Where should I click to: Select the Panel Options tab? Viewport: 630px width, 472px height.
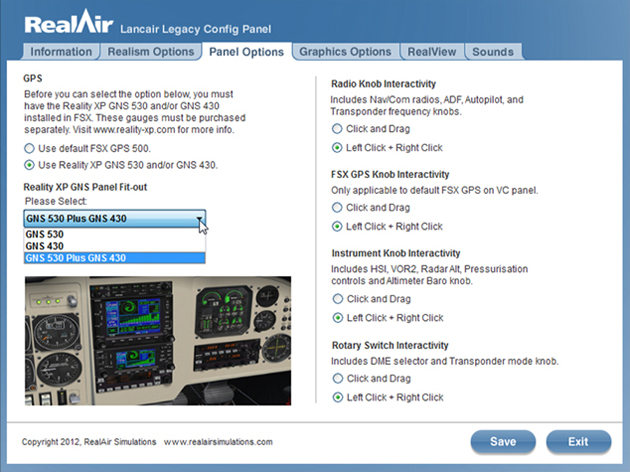point(246,52)
